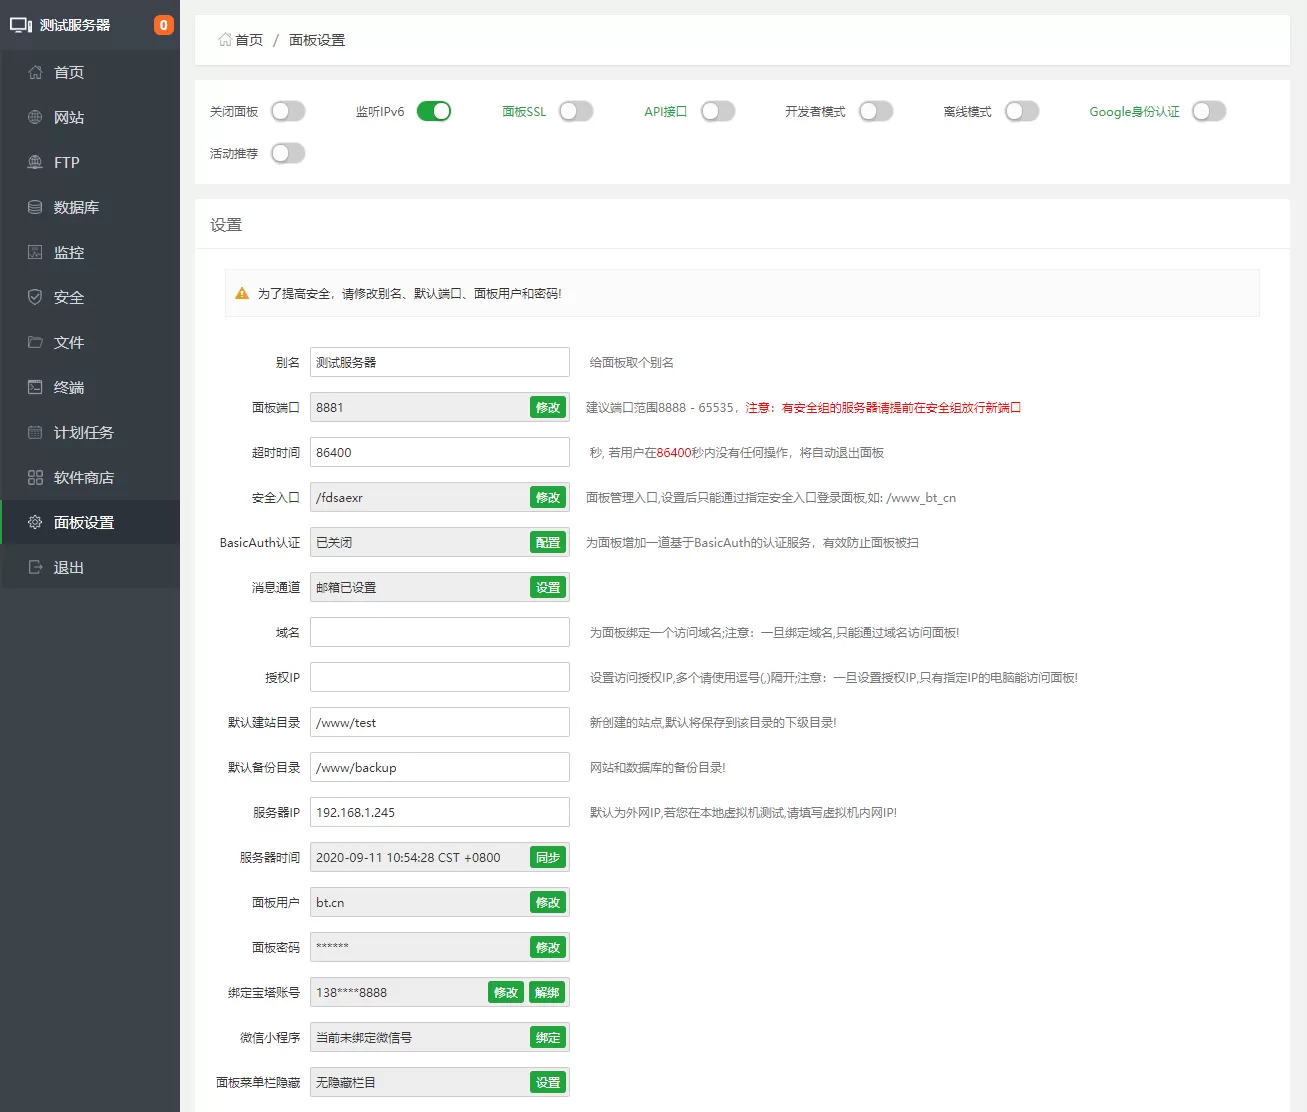The image size is (1307, 1112).
Task: Launch the 终端 terminal from sidebar
Action: pos(67,387)
